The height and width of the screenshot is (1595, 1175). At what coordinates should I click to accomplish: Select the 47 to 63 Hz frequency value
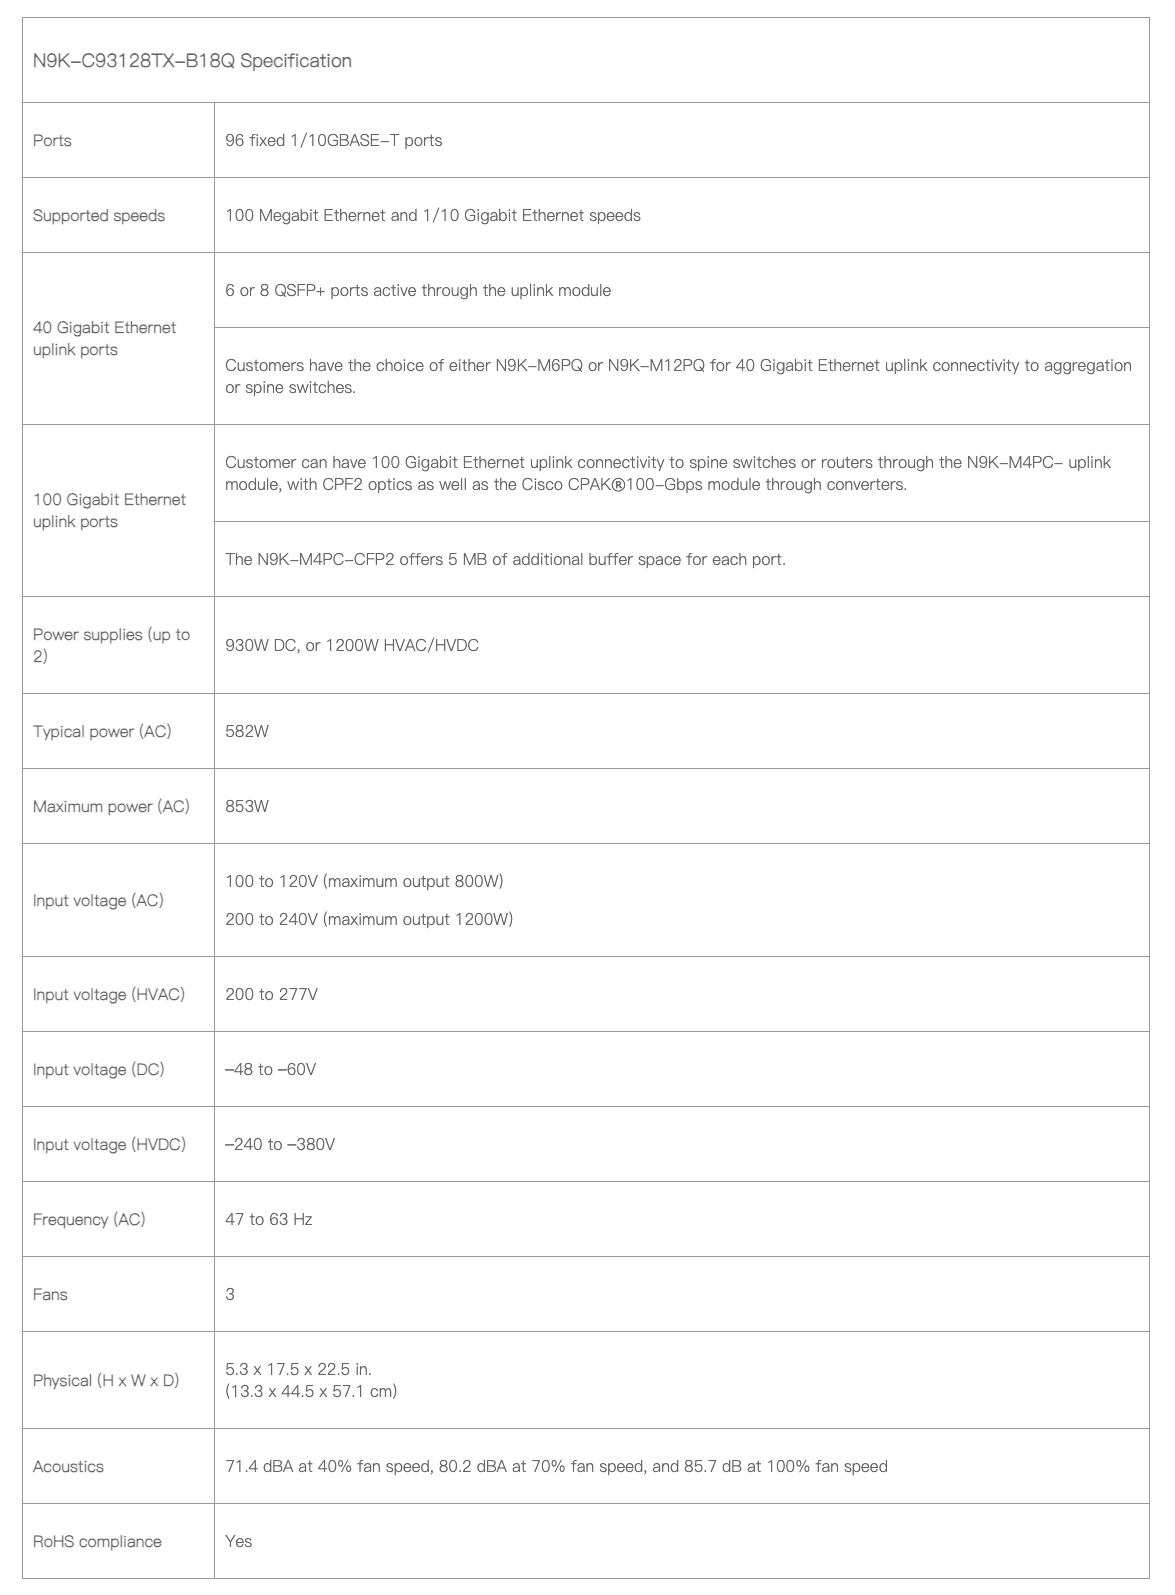tap(268, 1219)
